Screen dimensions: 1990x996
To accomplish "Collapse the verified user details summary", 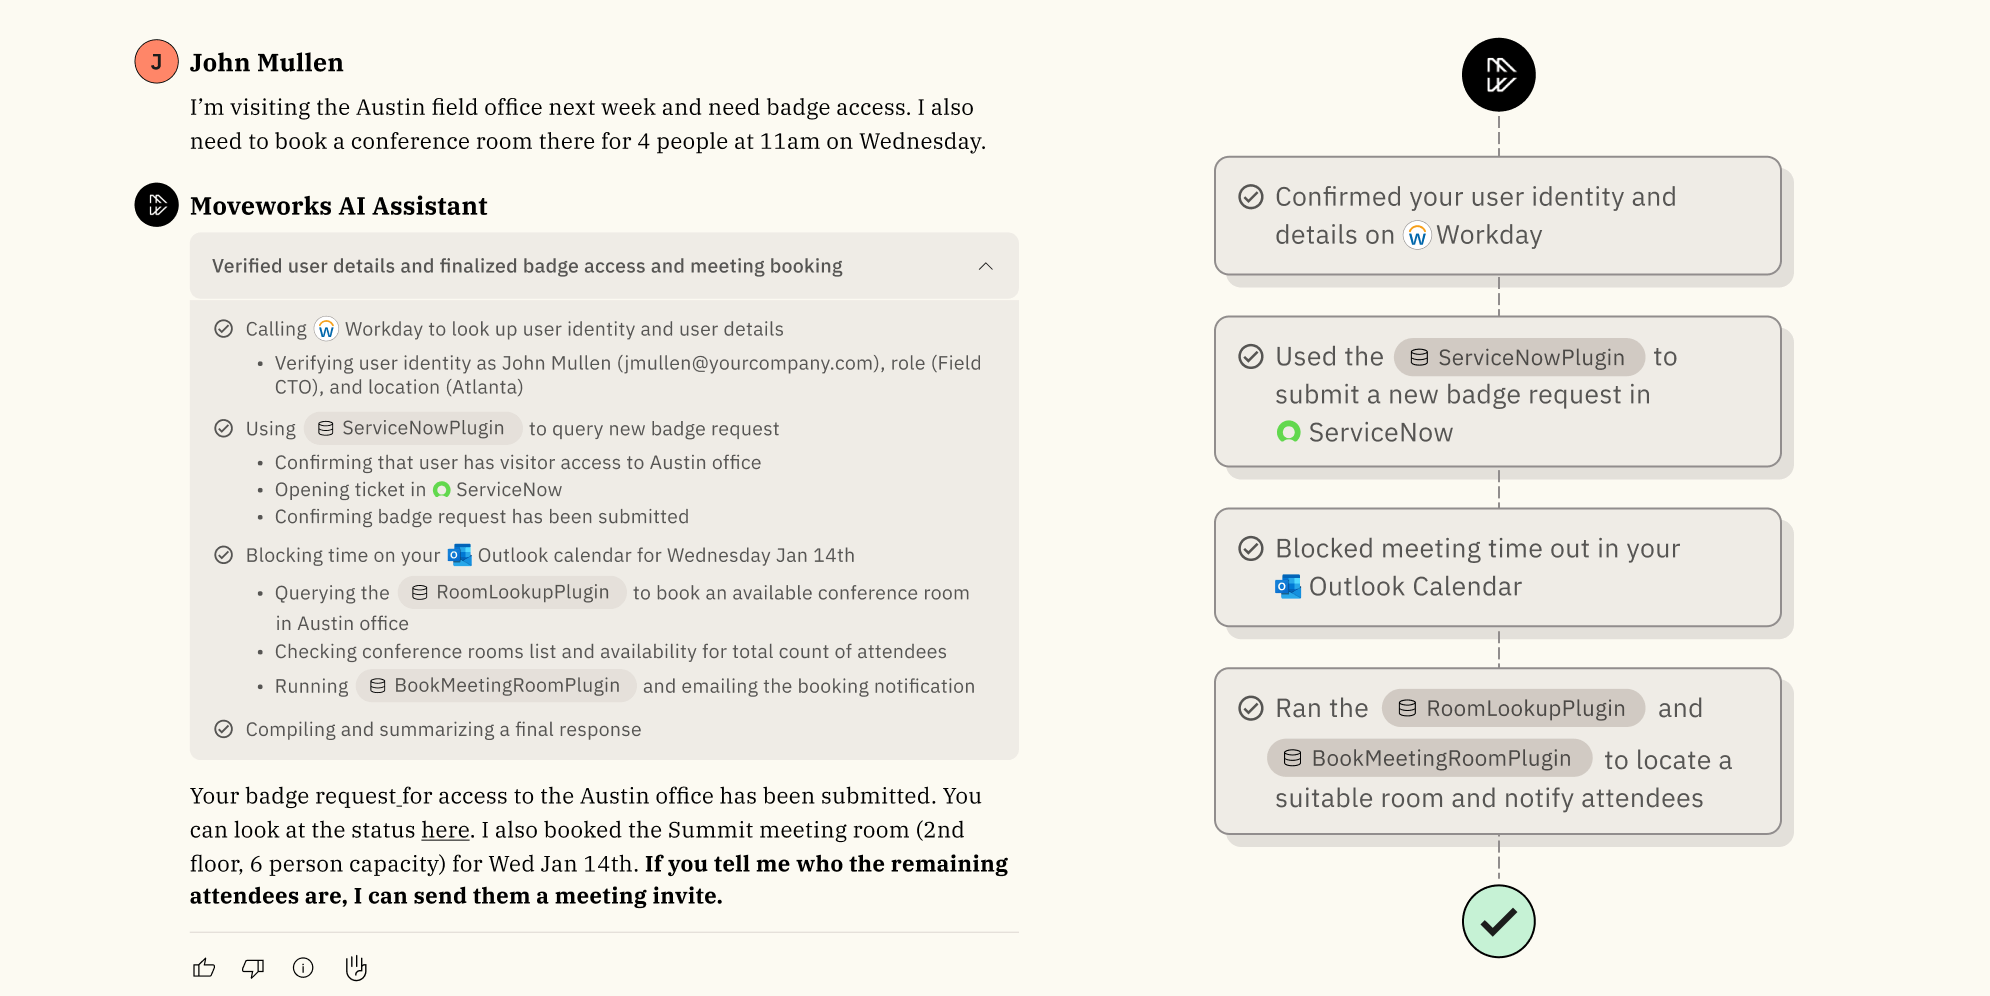I will 985,266.
